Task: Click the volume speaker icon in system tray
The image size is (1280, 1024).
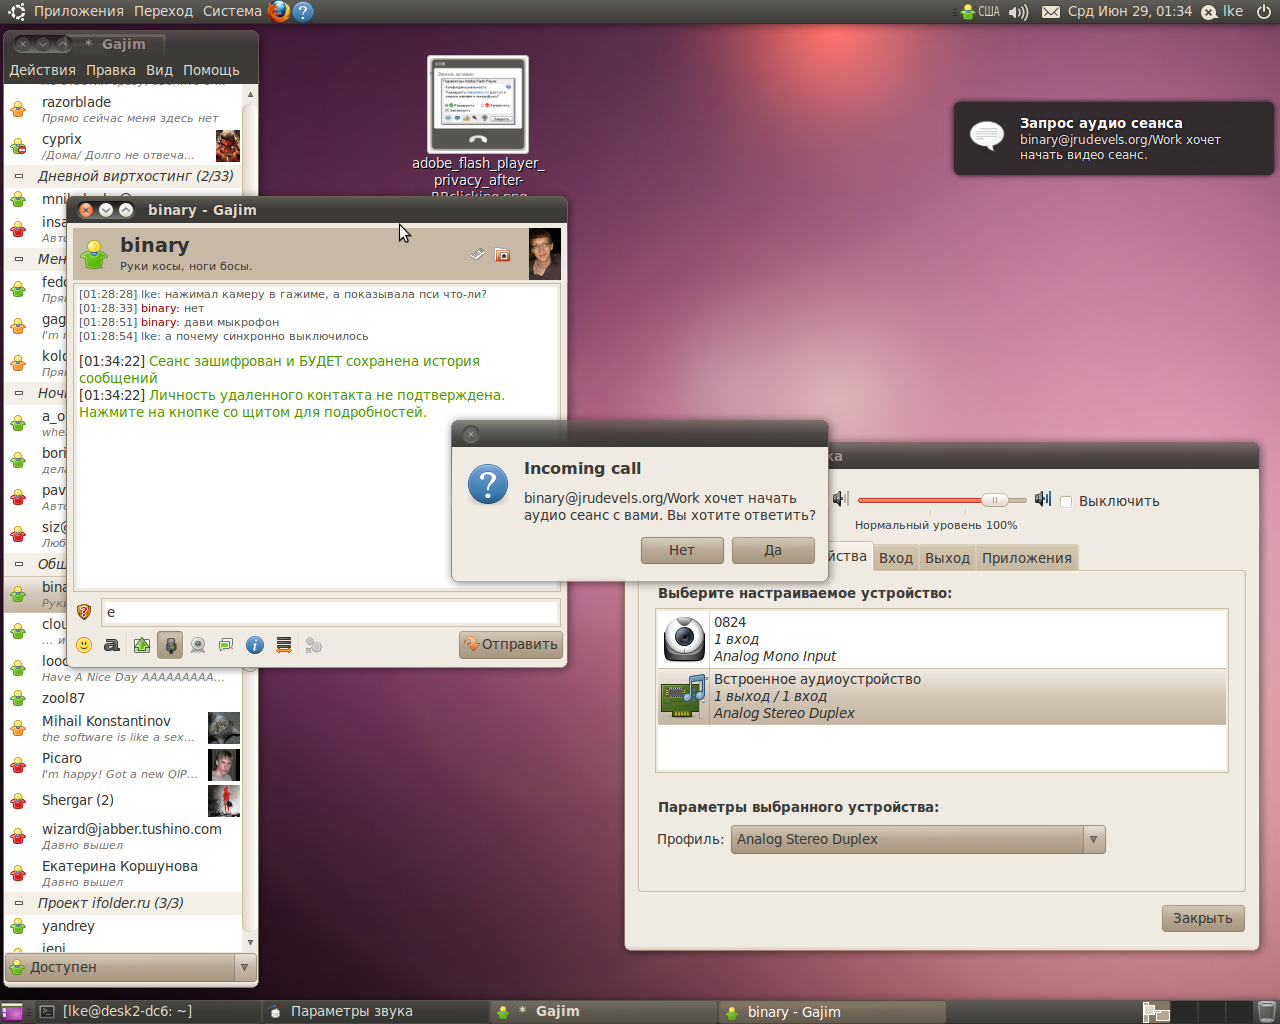Action: coord(1018,12)
